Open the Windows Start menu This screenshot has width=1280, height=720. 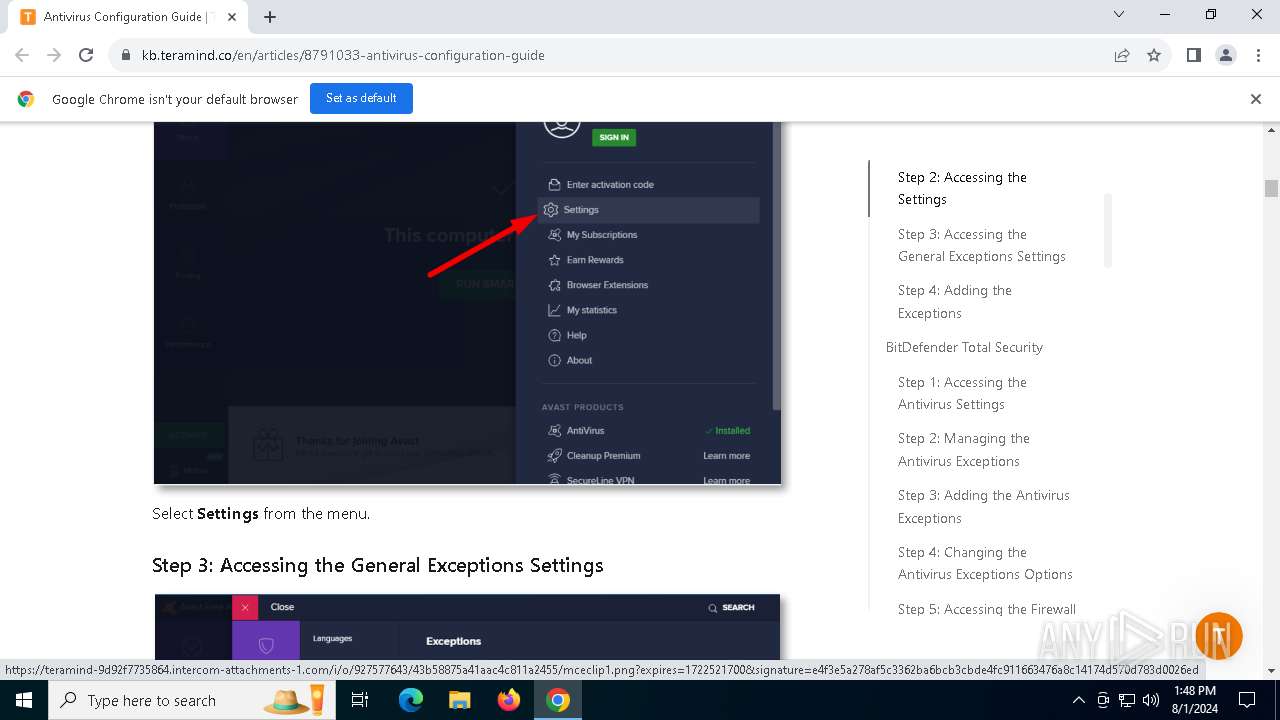(x=24, y=700)
